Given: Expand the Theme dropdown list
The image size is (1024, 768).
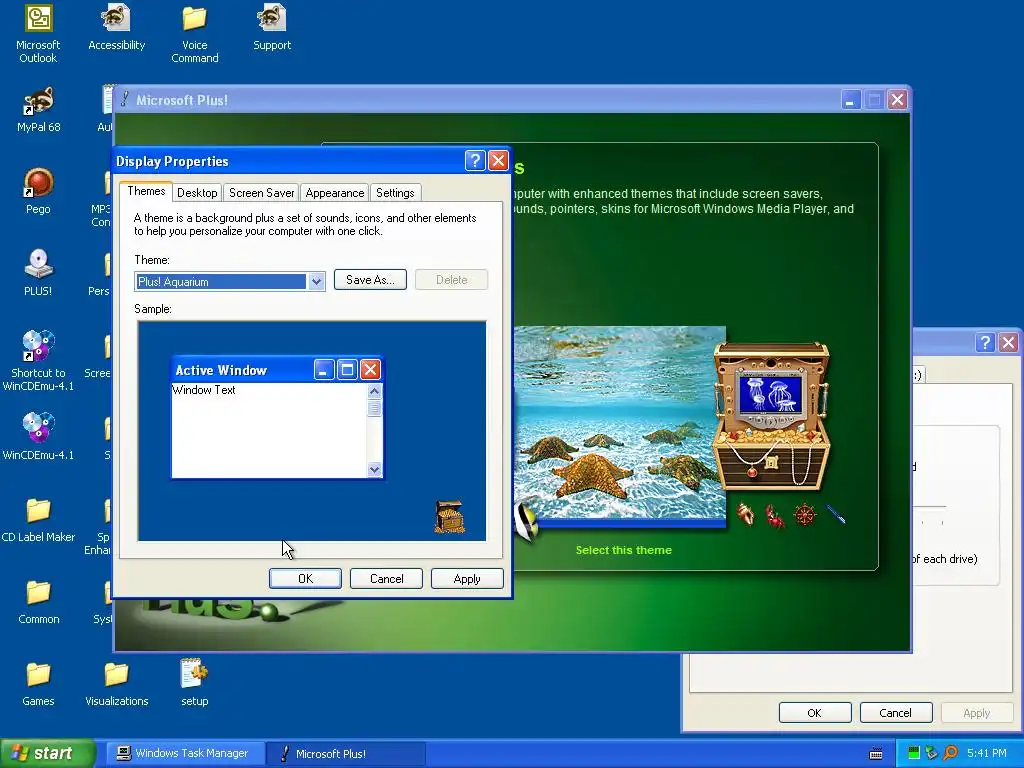Looking at the screenshot, I should pos(316,281).
